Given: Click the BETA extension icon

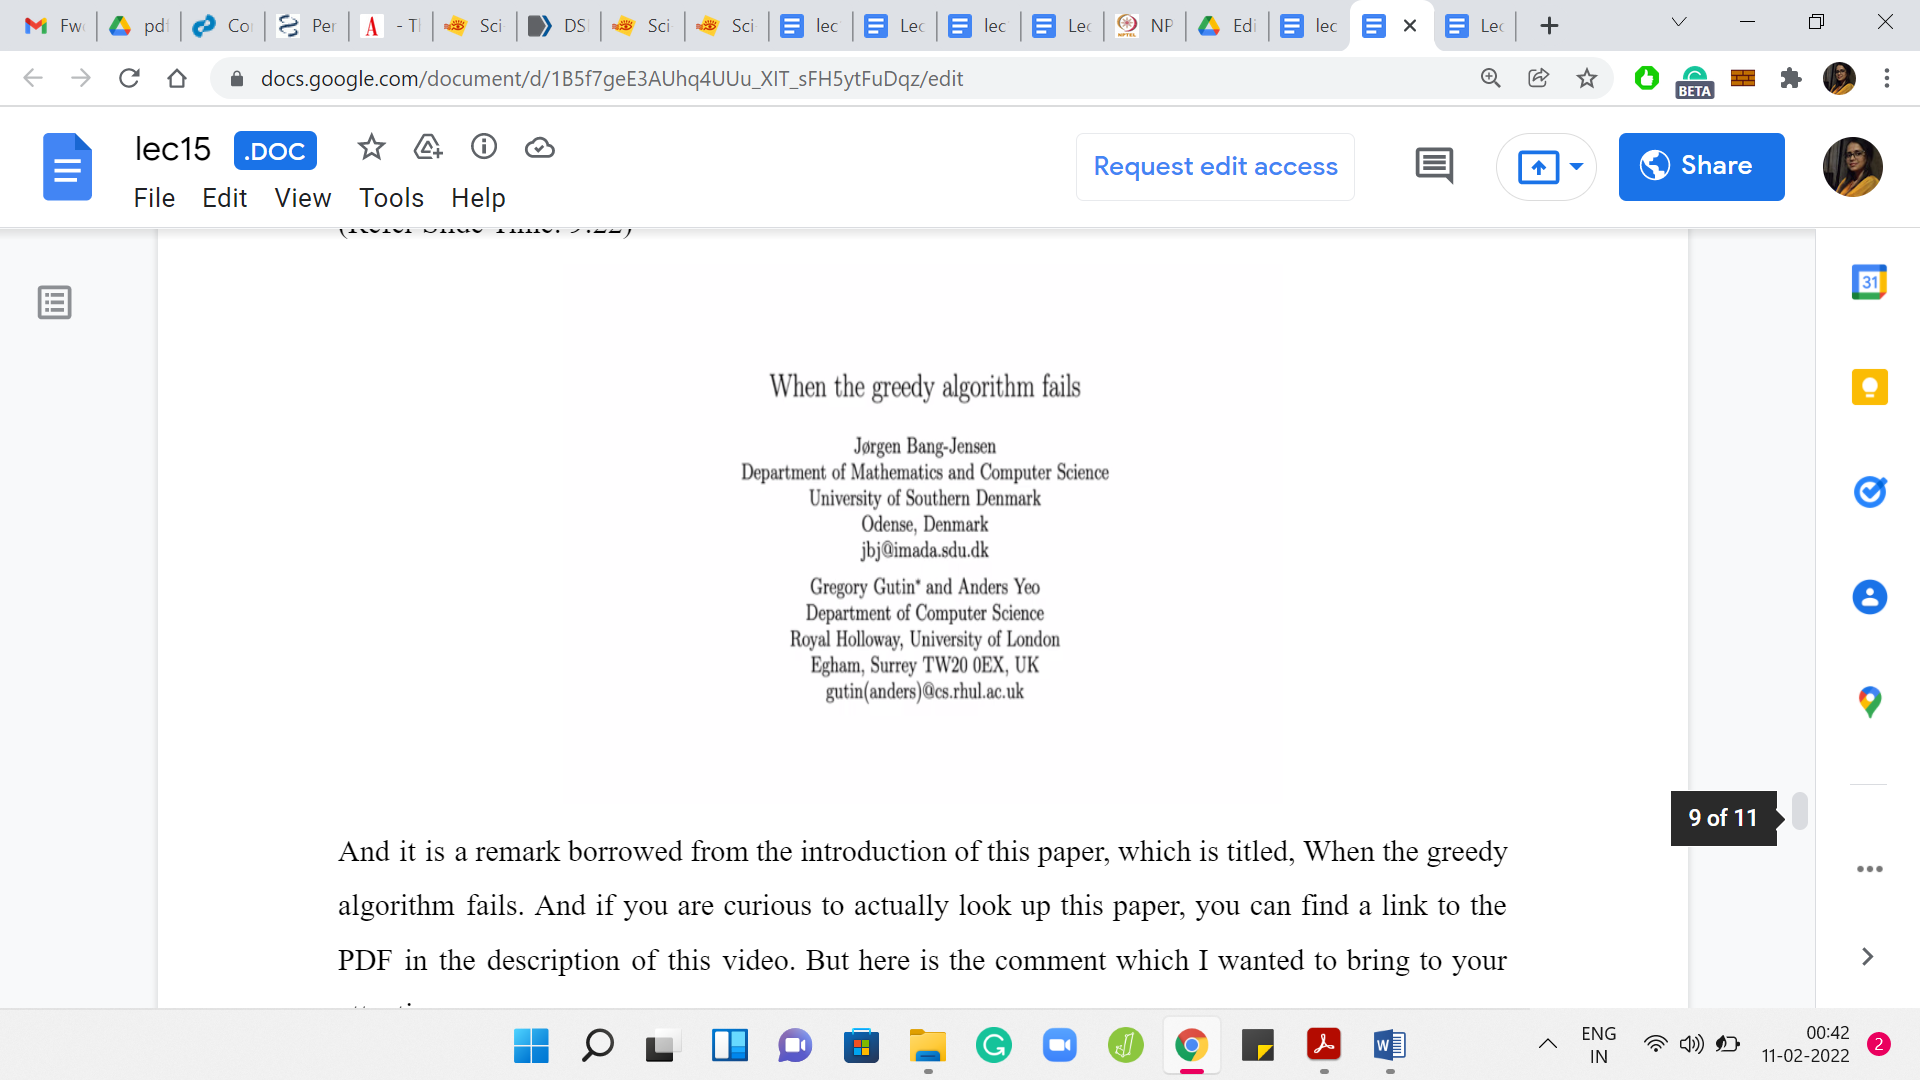Looking at the screenshot, I should click(x=1694, y=80).
